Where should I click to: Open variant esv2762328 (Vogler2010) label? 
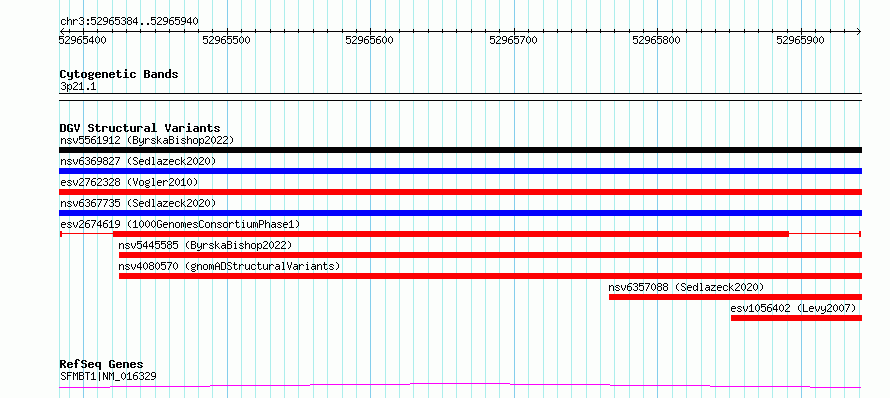coord(129,182)
